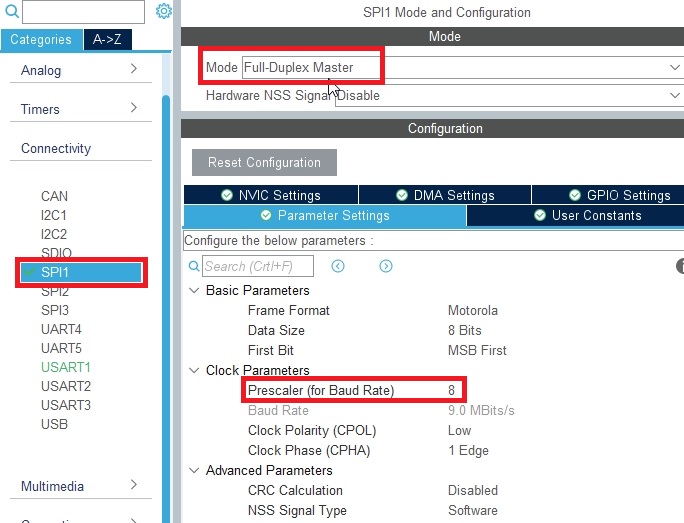Viewport: 684px width, 523px height.
Task: Click the Frame Format label
Action: [x=289, y=311]
